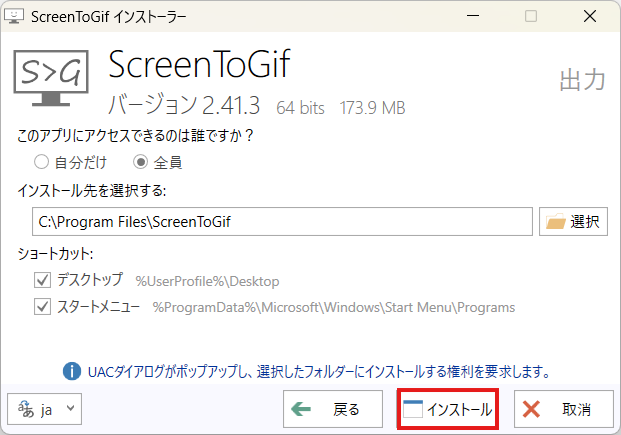The image size is (621, 435).
Task: Click the 出力 label
Action: (x=582, y=80)
